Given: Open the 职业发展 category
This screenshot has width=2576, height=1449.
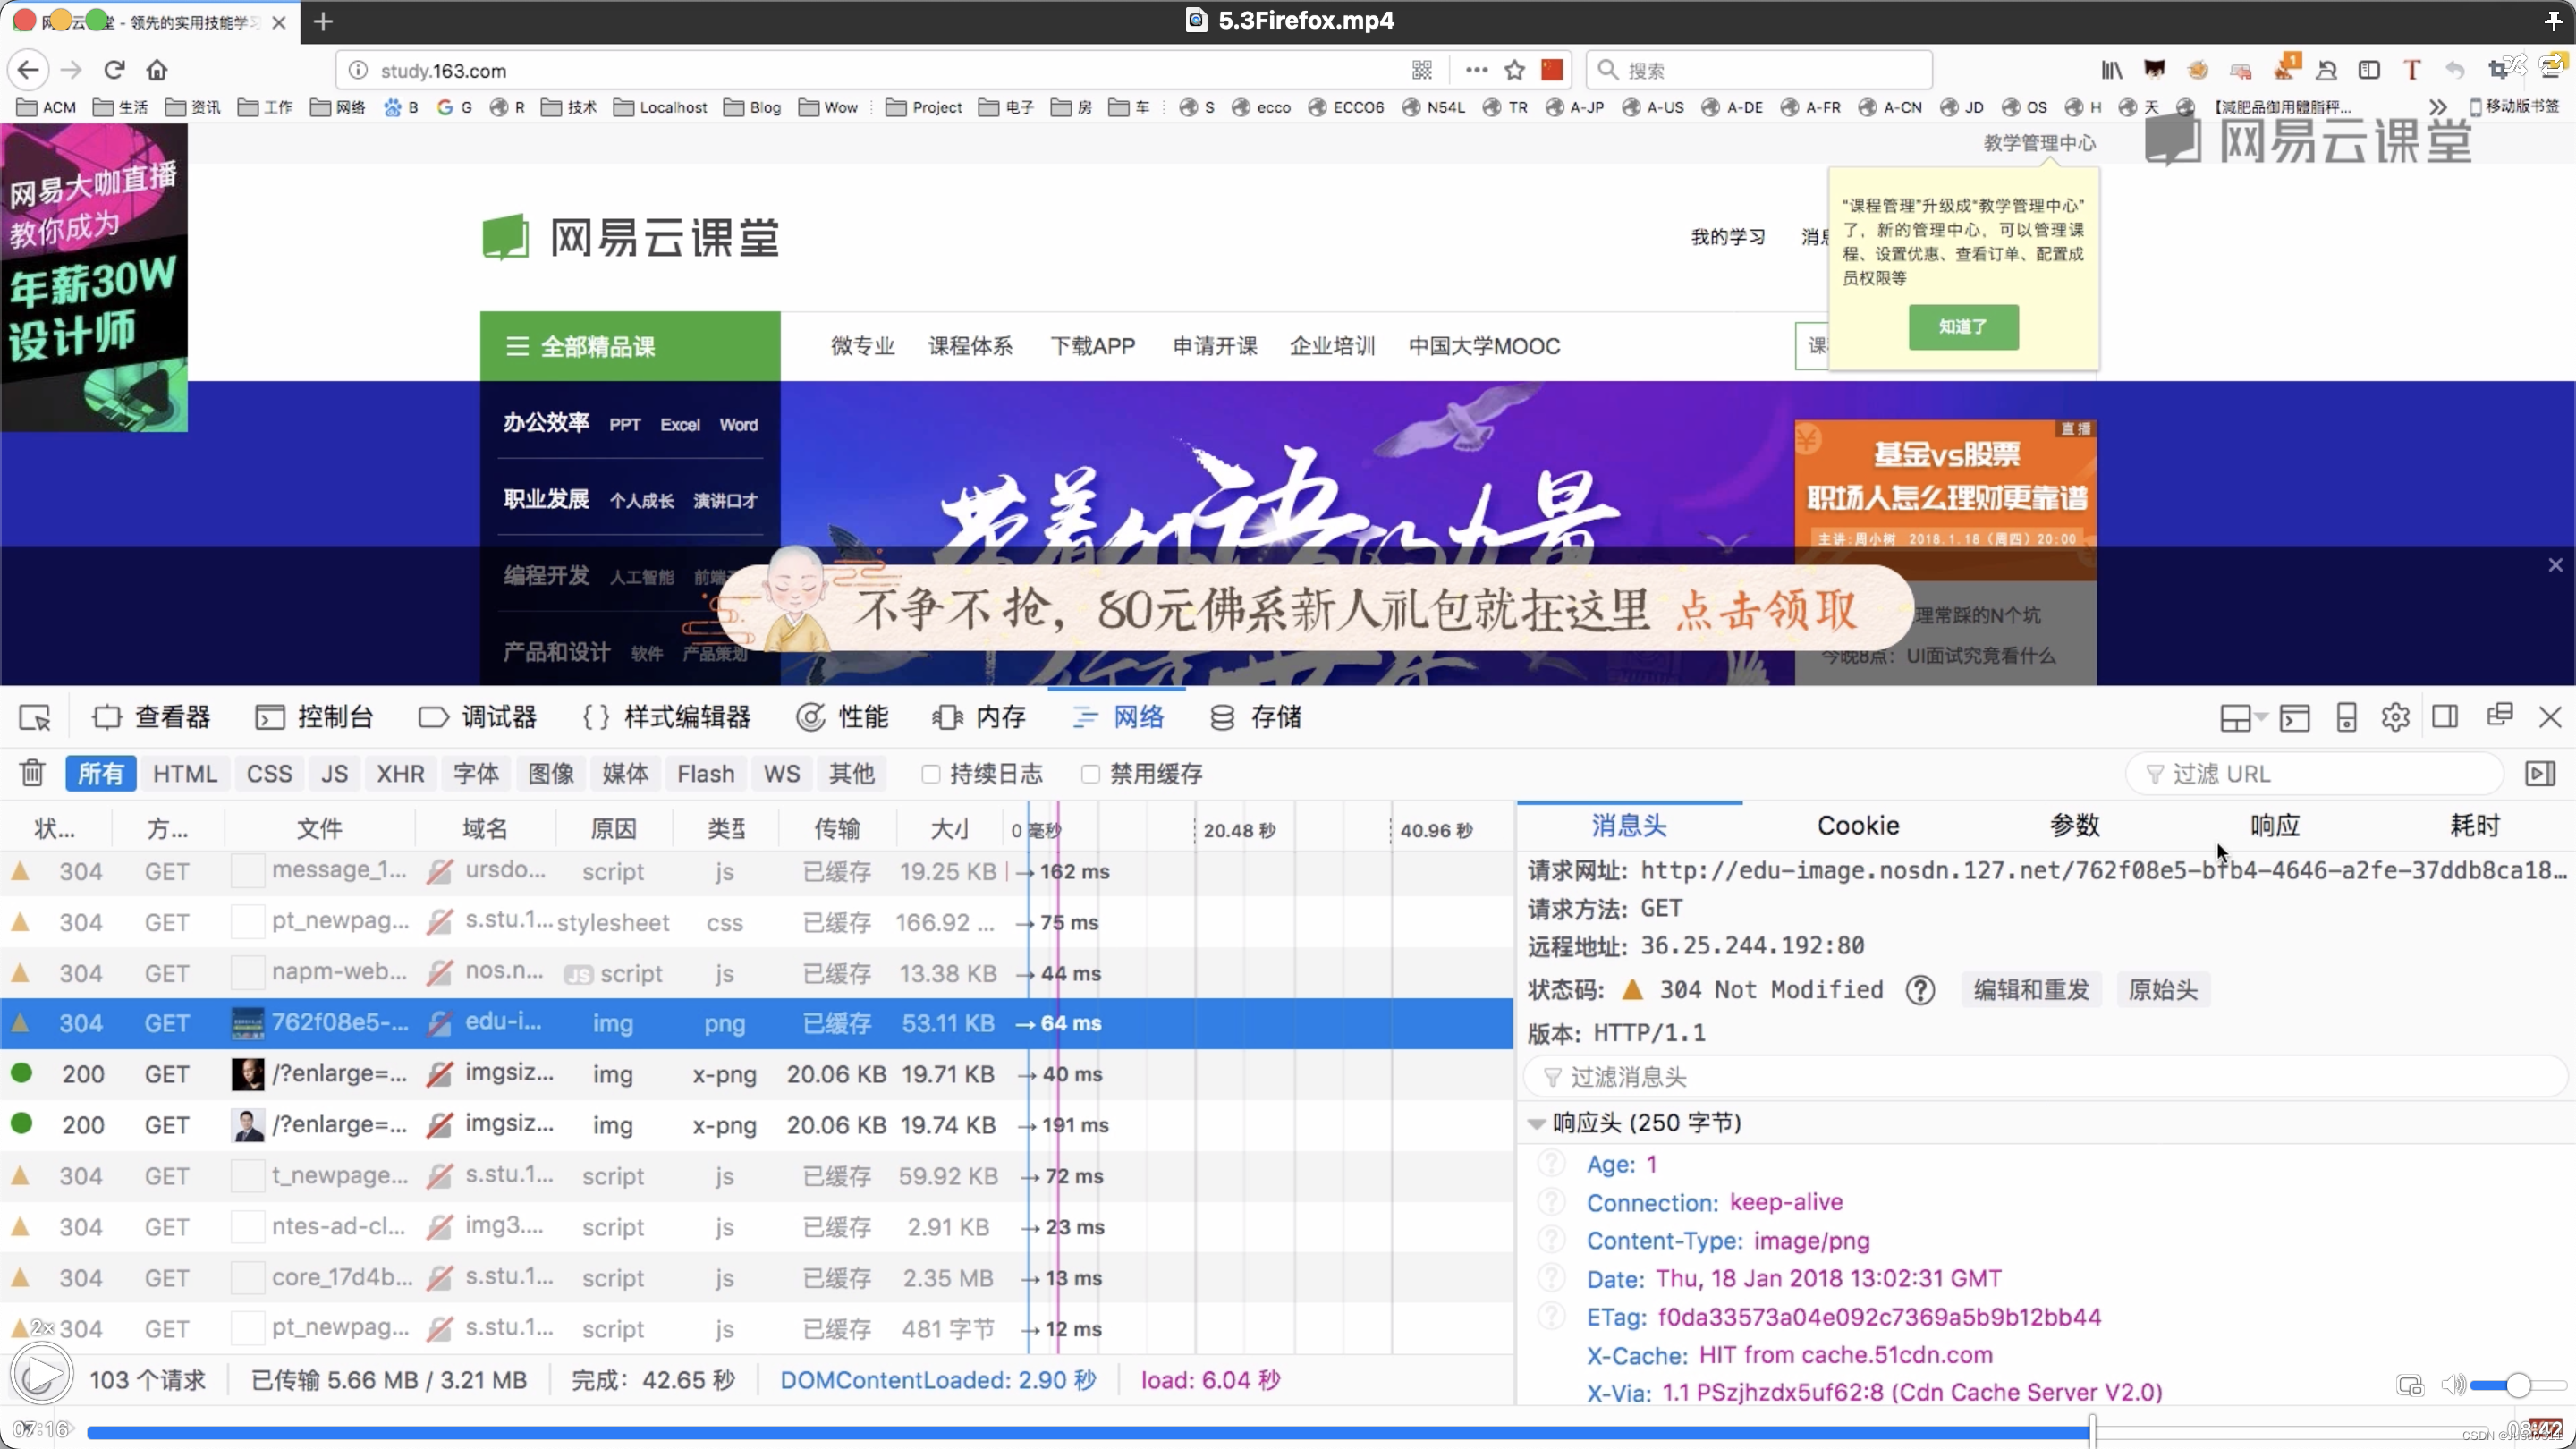Looking at the screenshot, I should 546,499.
